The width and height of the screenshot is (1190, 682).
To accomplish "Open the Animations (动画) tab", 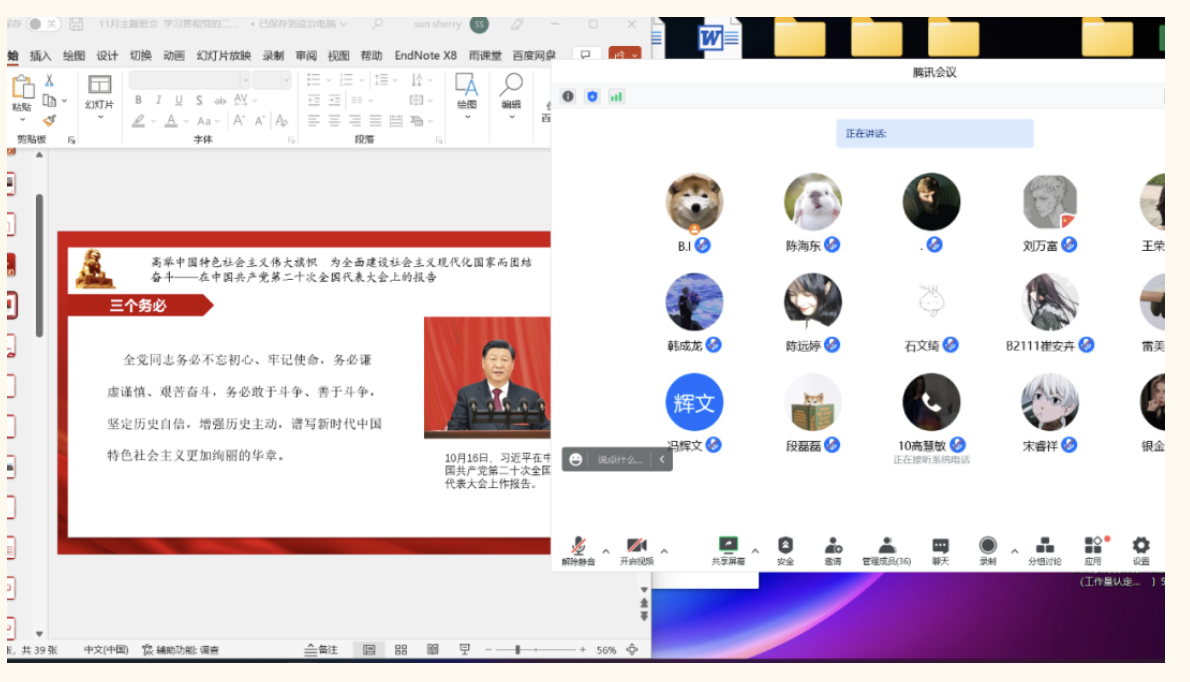I will coord(174,55).
